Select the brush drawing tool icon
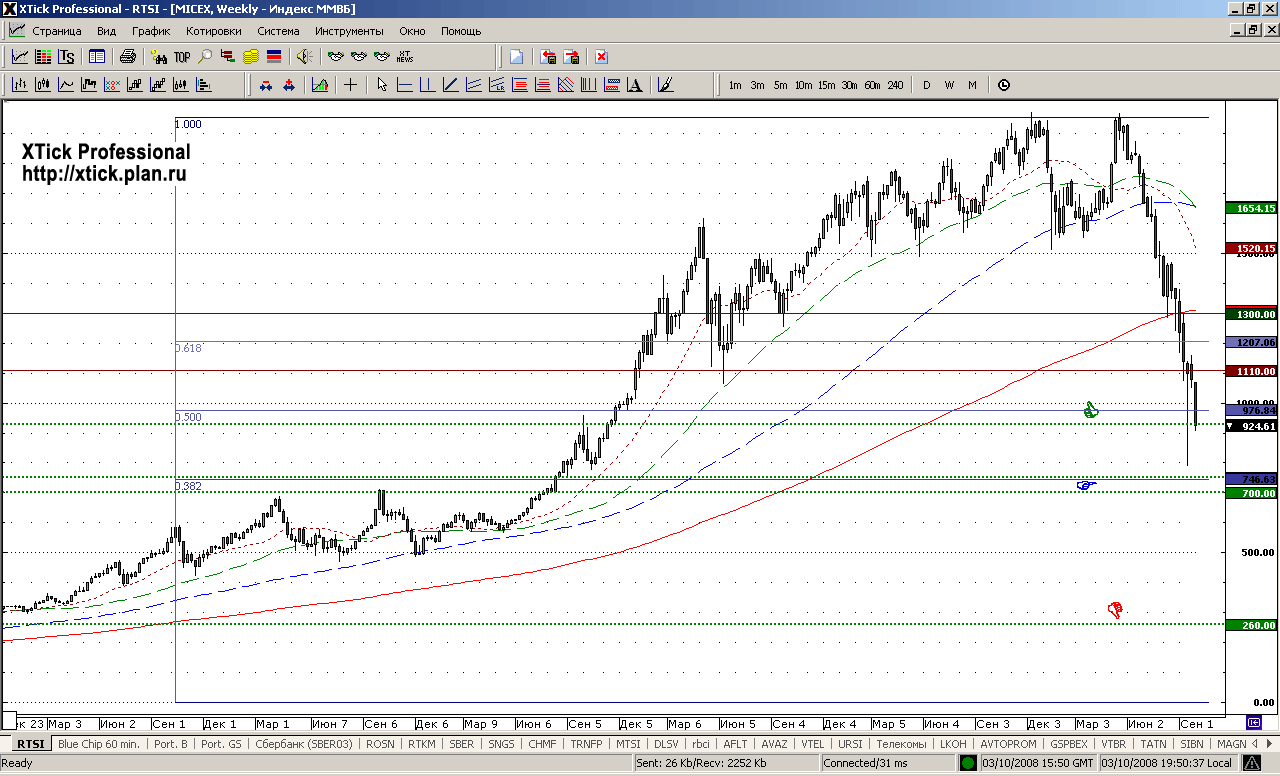Screen dimensions: 1280x776 [666, 85]
